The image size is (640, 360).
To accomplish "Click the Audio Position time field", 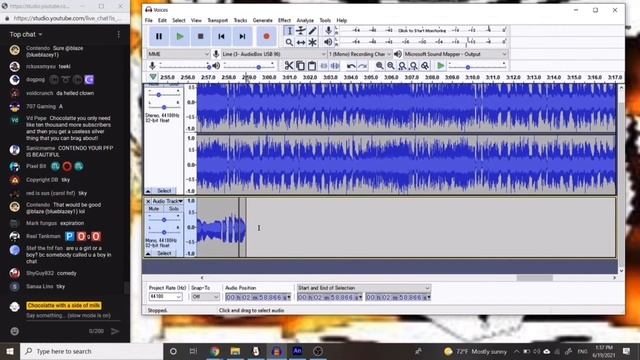I will (x=258, y=298).
